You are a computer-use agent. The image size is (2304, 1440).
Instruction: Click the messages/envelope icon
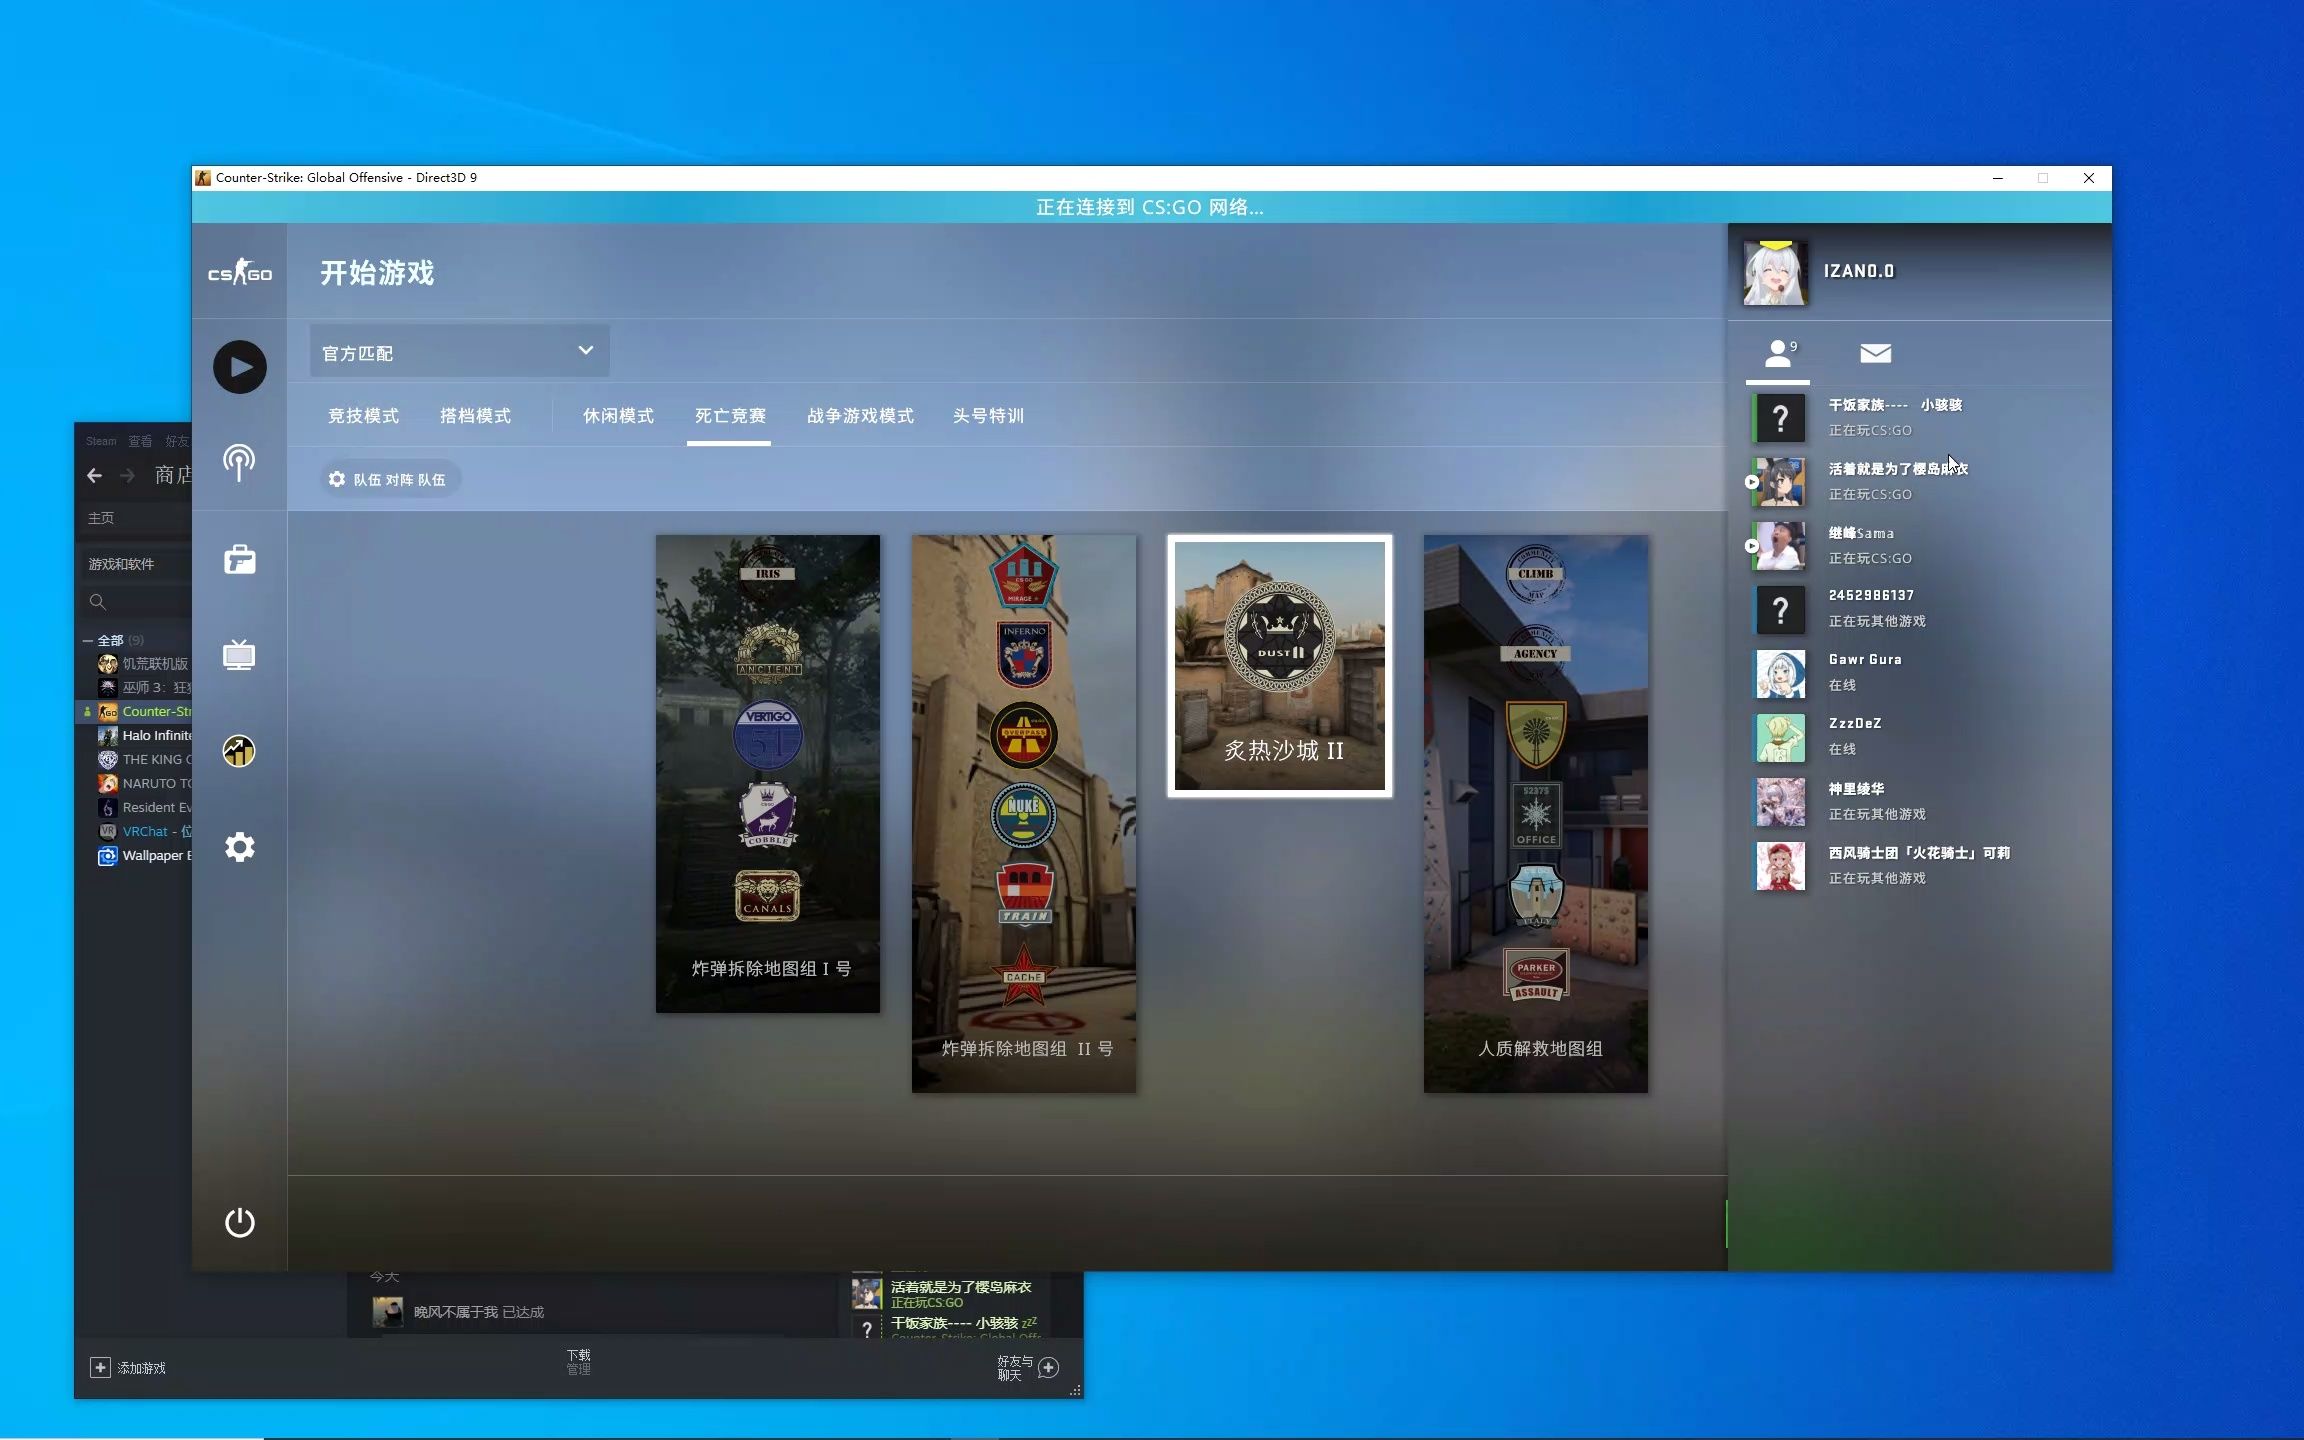[x=1874, y=353]
